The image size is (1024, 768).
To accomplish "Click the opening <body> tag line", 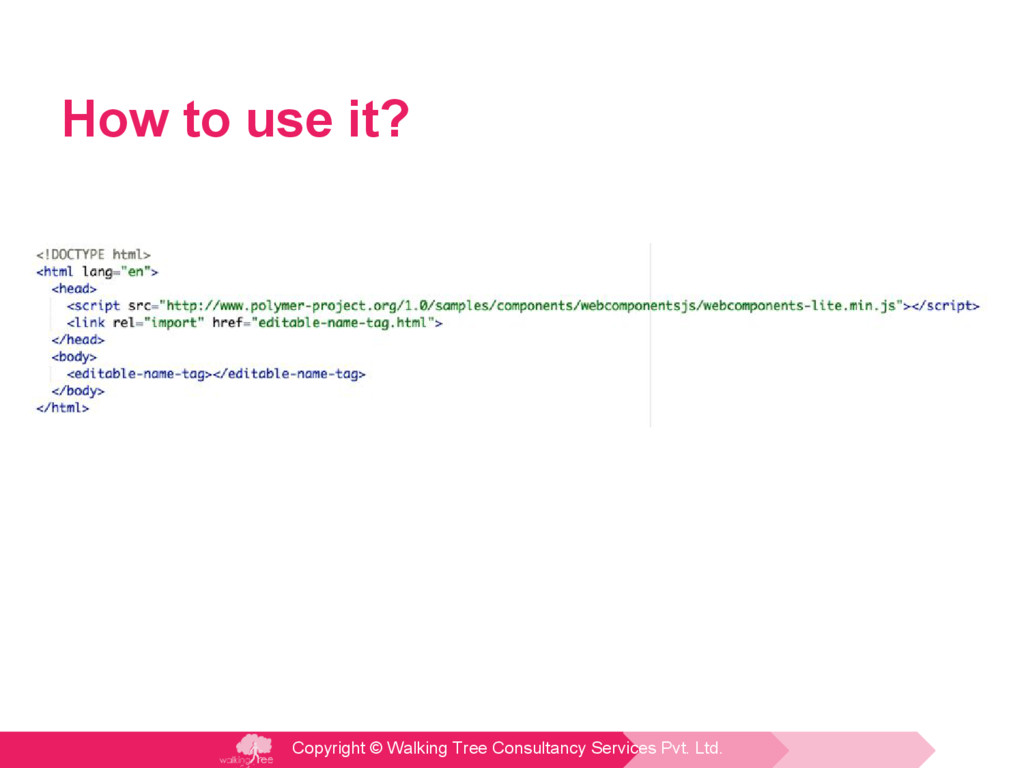I will click(74, 357).
